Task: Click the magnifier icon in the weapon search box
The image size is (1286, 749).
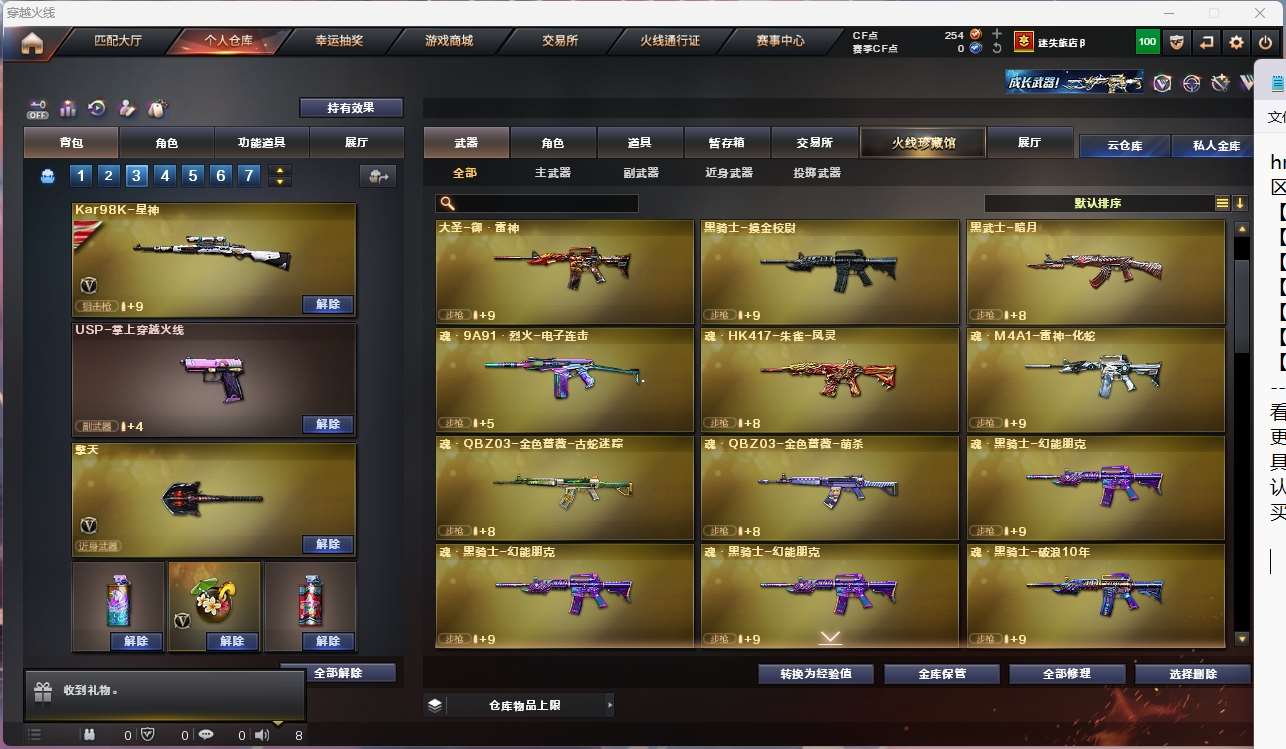Action: 446,204
